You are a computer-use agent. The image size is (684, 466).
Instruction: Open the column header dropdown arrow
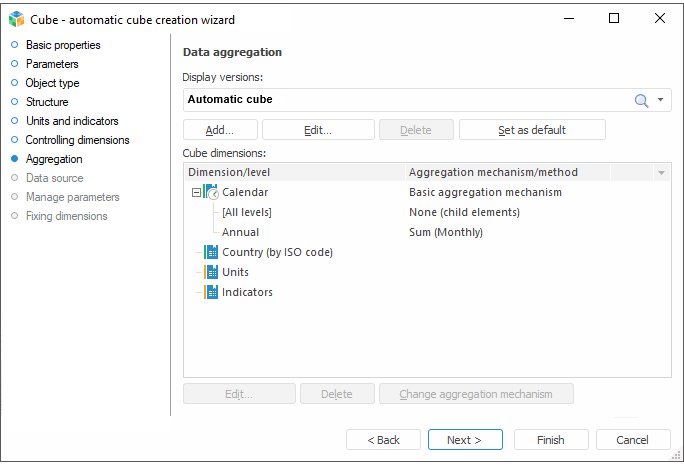pyautogui.click(x=661, y=173)
